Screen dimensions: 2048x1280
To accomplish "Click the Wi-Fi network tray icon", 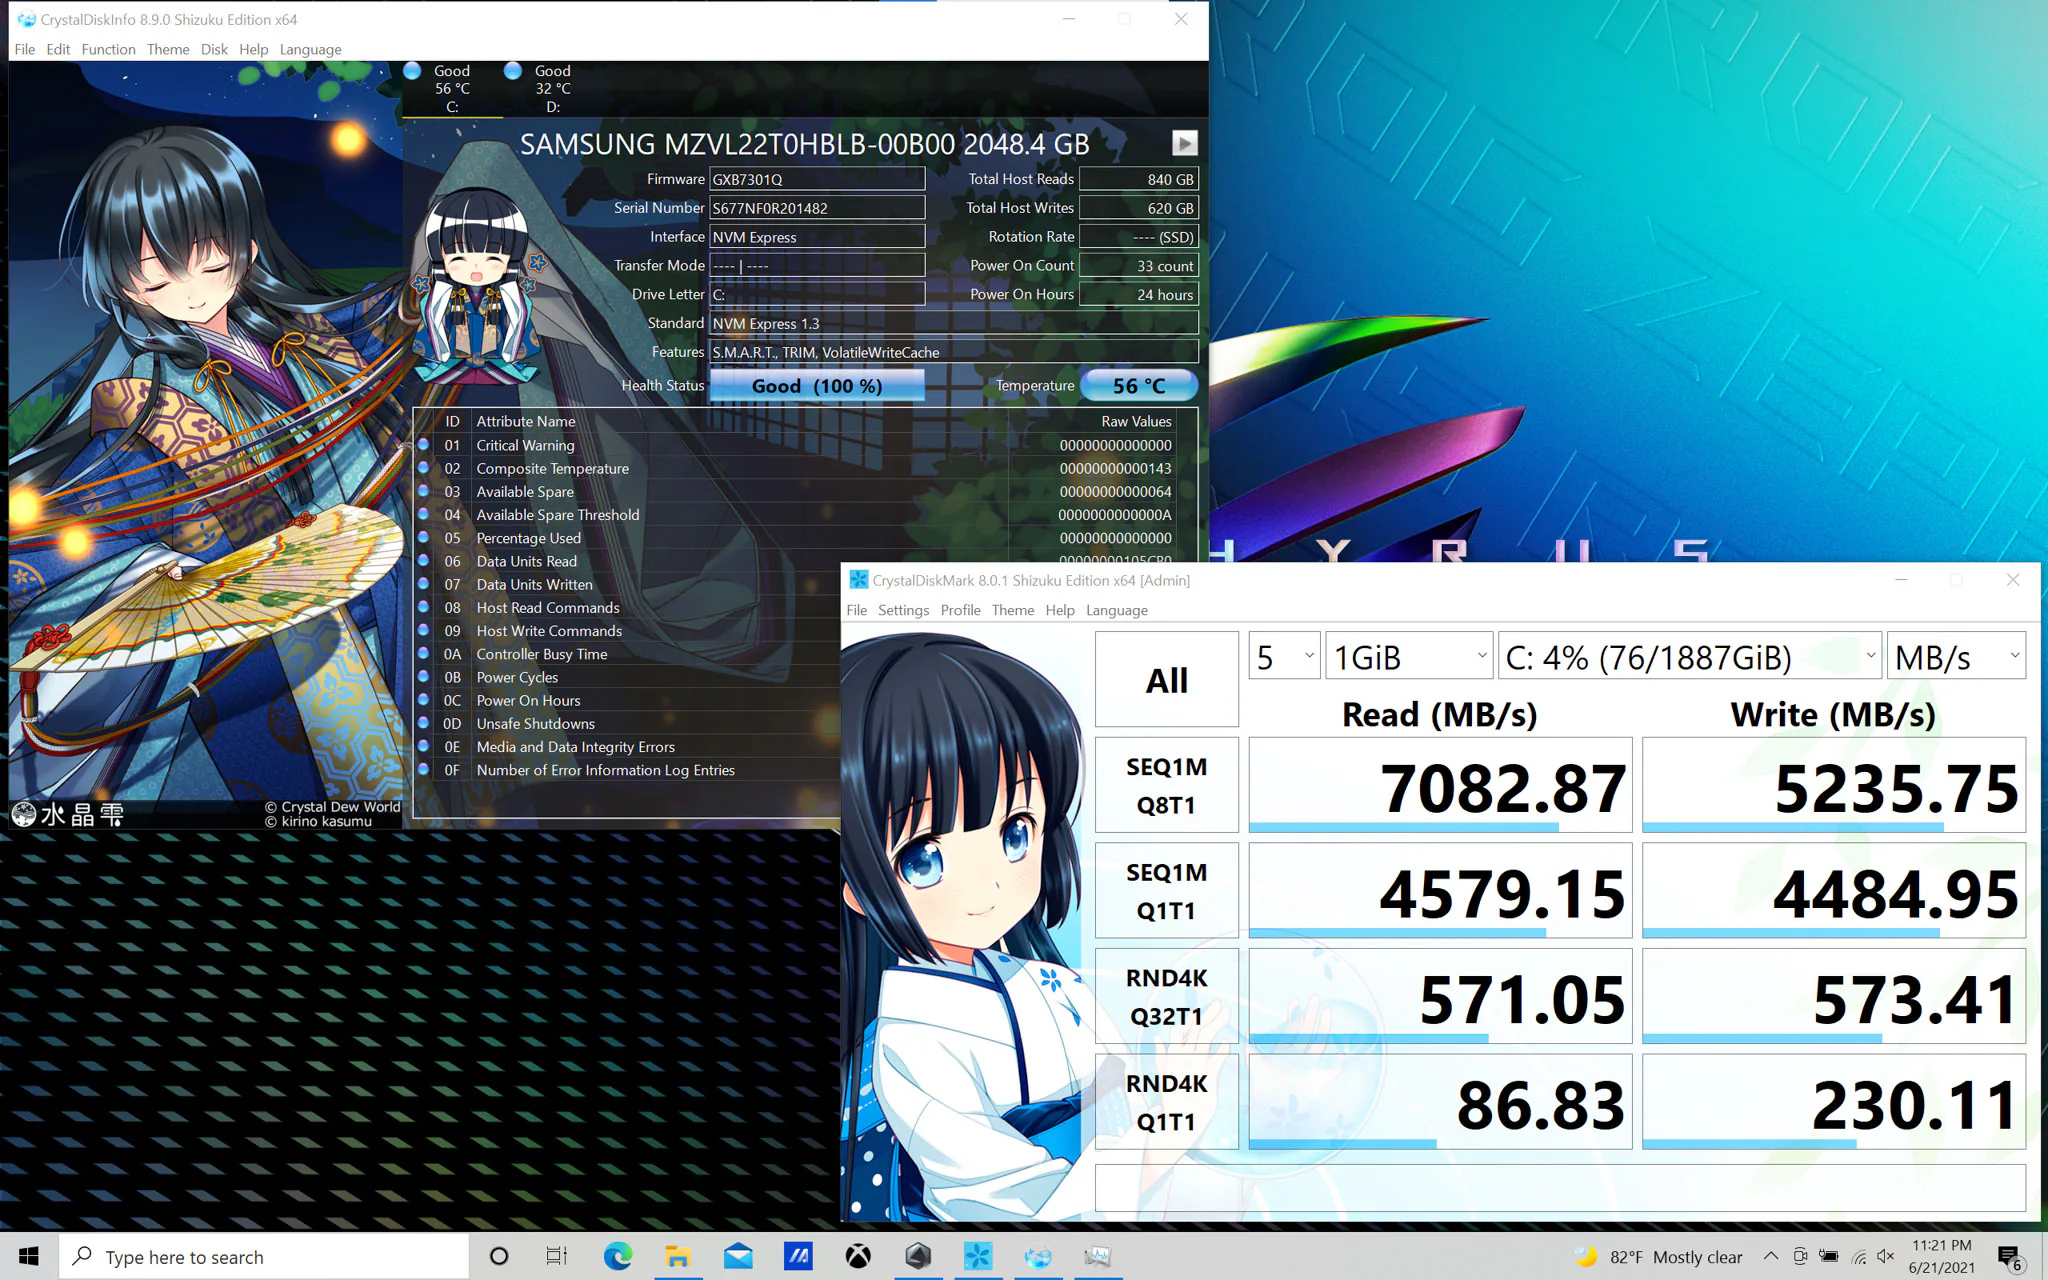I will pyautogui.click(x=1858, y=1257).
